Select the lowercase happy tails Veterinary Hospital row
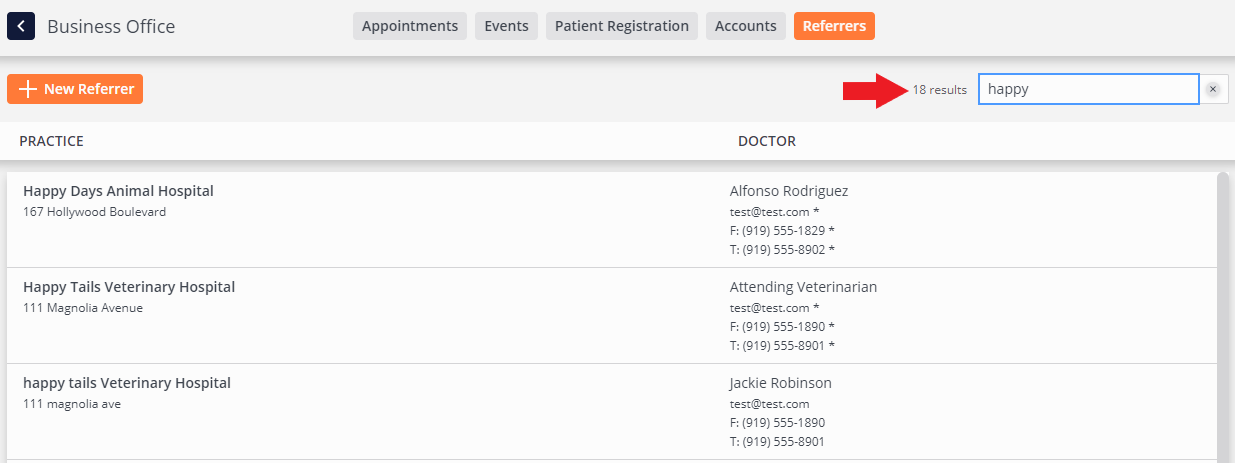Viewport: 1235px width, 463px height. 127,383
